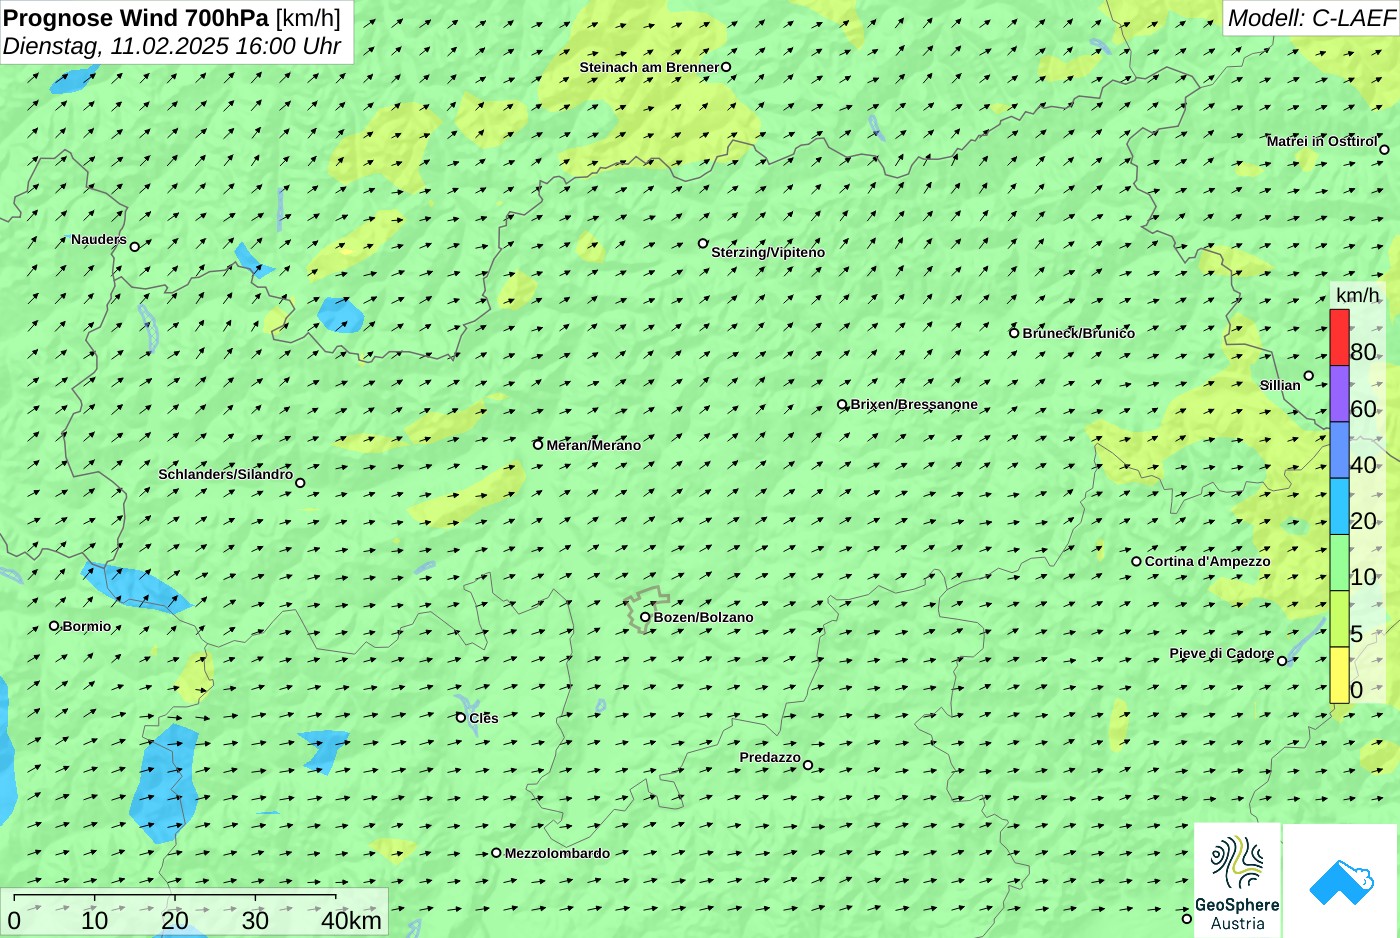Image resolution: width=1400 pixels, height=938 pixels.
Task: Click the 'Meran/Merano' city label
Action: pyautogui.click(x=594, y=445)
